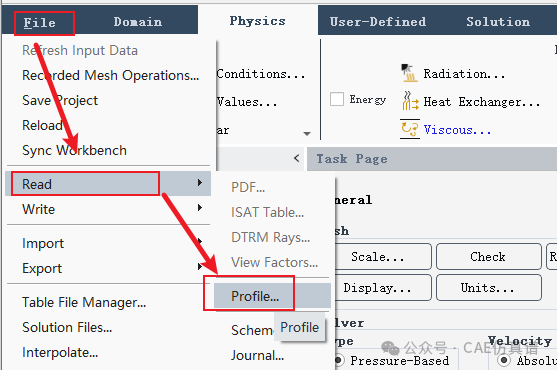Expand the Write submenu arrow

(x=200, y=207)
